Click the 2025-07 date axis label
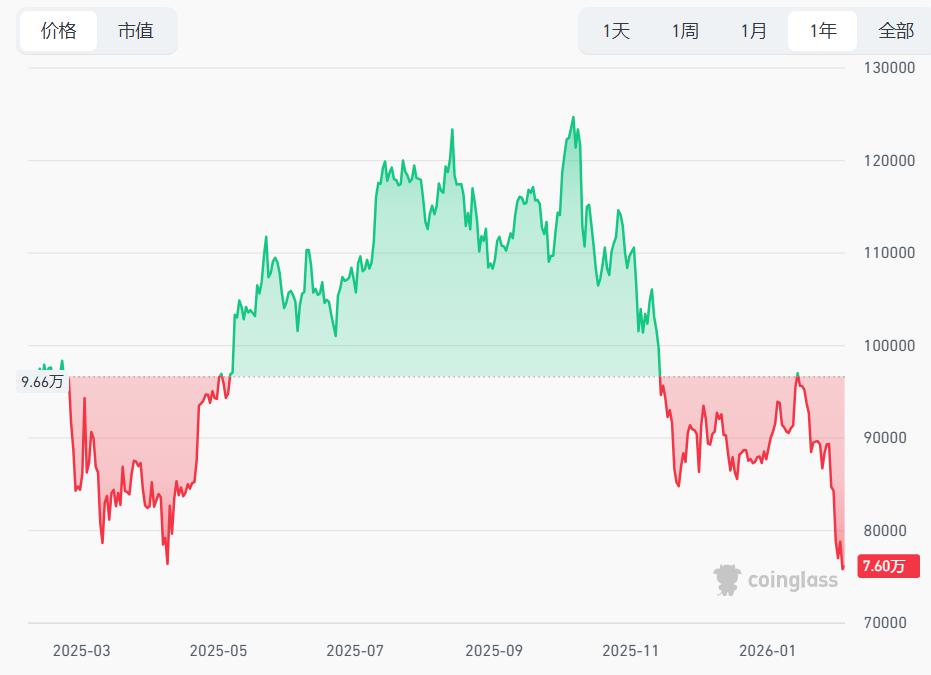 (x=355, y=651)
